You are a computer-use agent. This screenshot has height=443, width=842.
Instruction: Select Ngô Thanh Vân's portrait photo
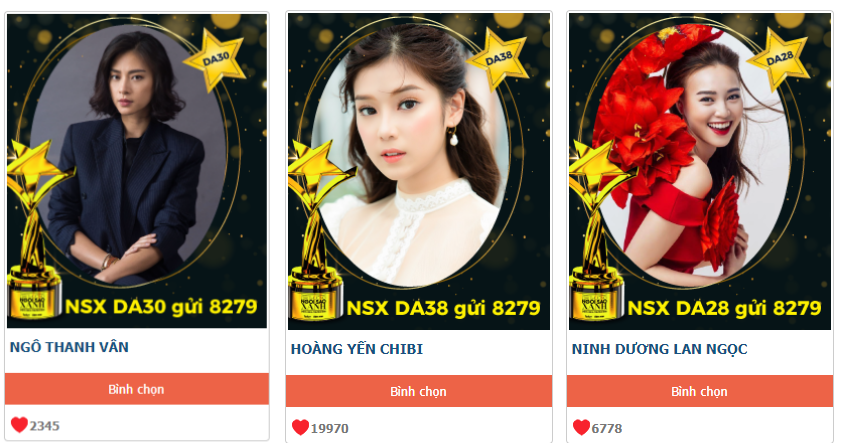pos(129,153)
